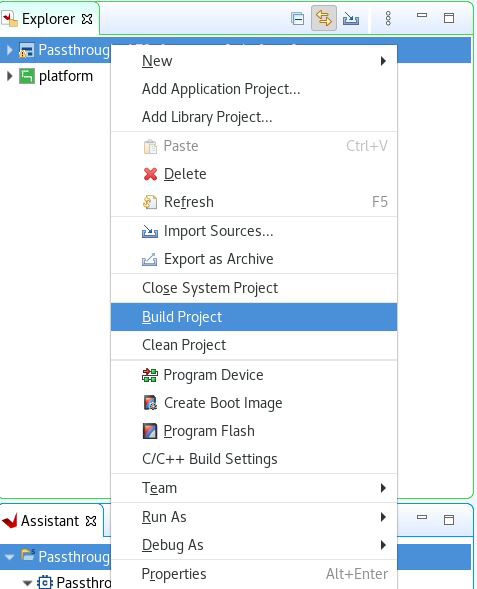Toggle Link with Editor button
The width and height of the screenshot is (477, 589).
(x=324, y=18)
